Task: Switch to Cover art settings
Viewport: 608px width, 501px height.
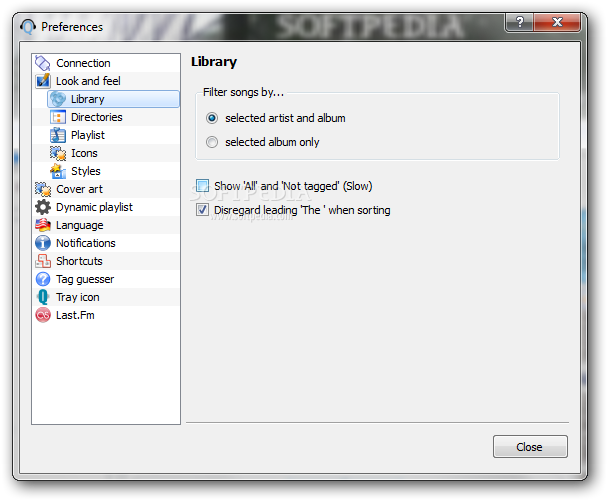Action: [106, 189]
